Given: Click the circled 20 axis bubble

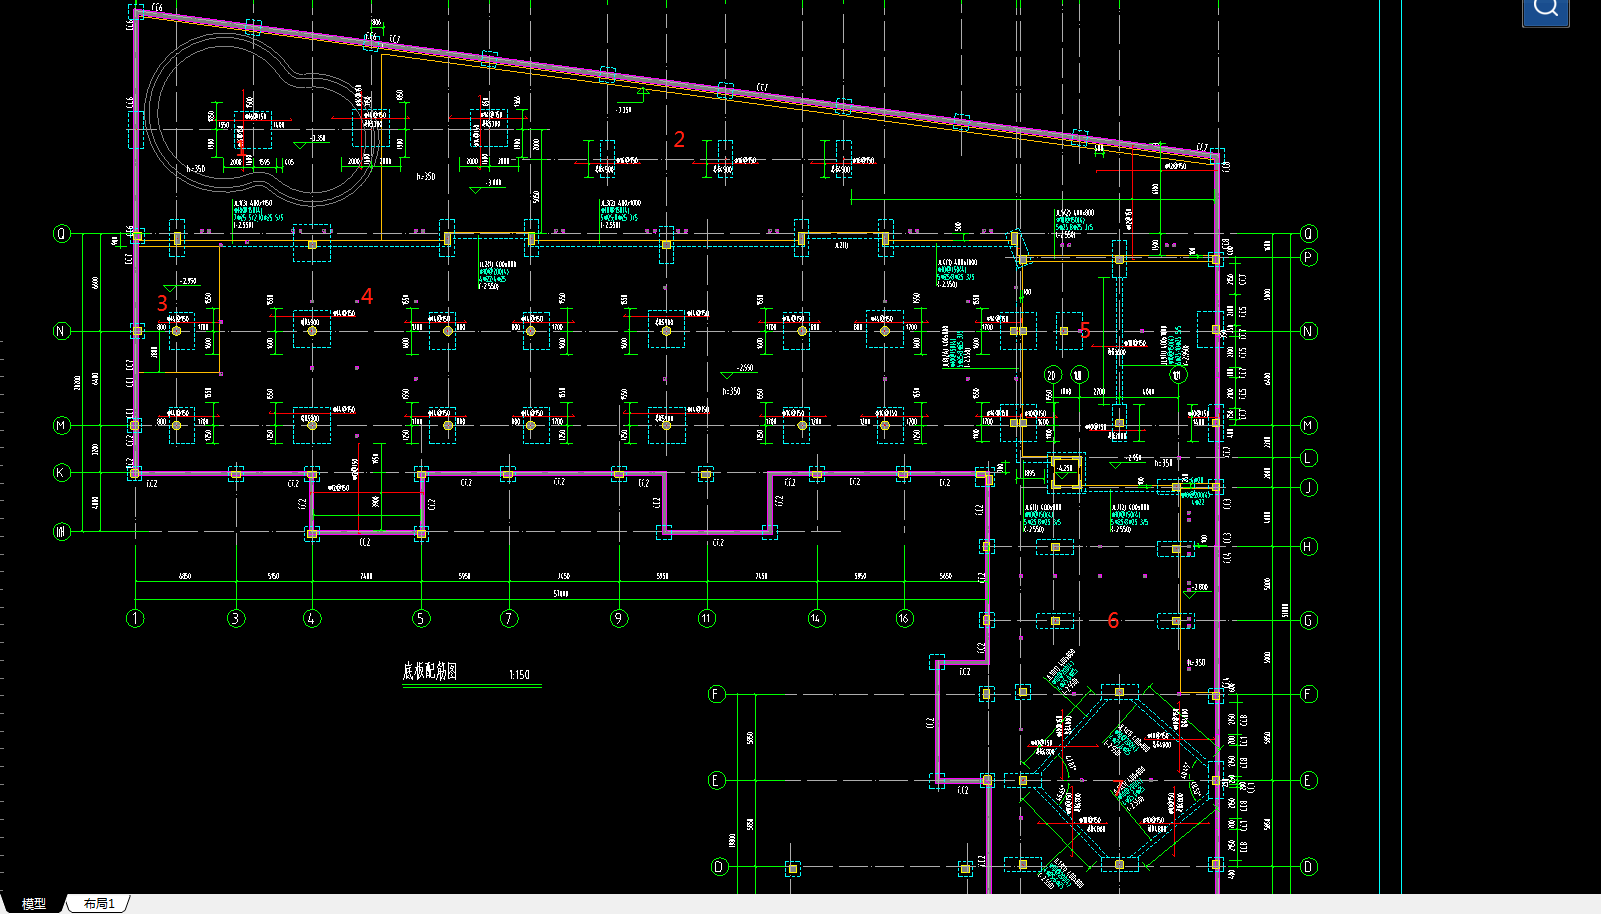Looking at the screenshot, I should 1051,375.
